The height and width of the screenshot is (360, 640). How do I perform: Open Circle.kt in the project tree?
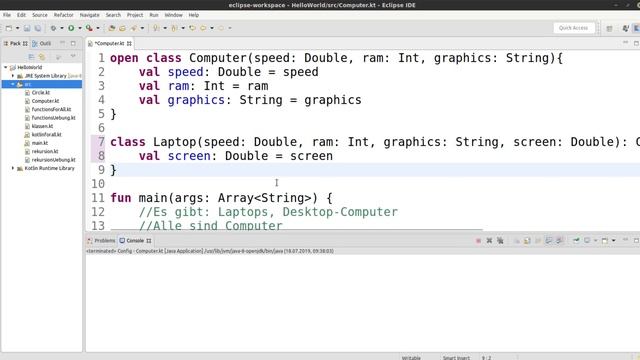[x=41, y=93]
